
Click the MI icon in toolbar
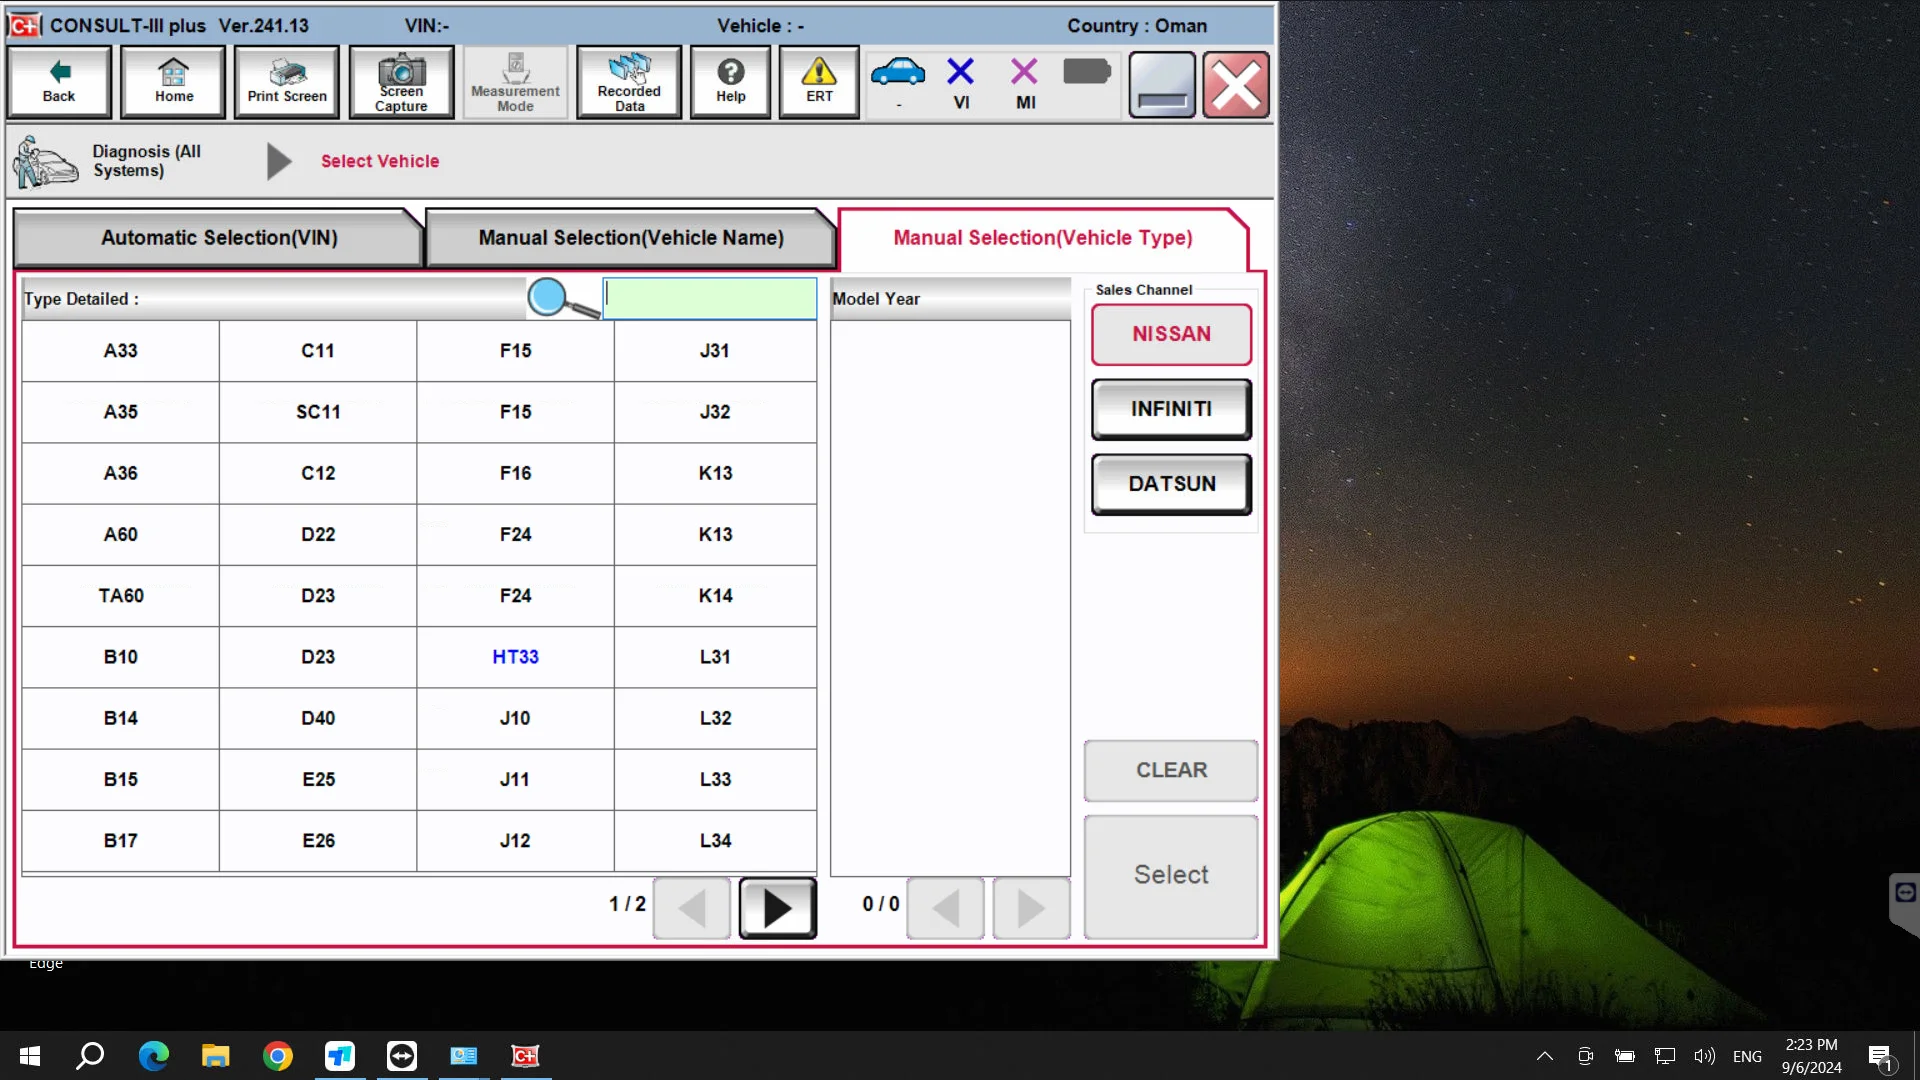[x=1027, y=83]
